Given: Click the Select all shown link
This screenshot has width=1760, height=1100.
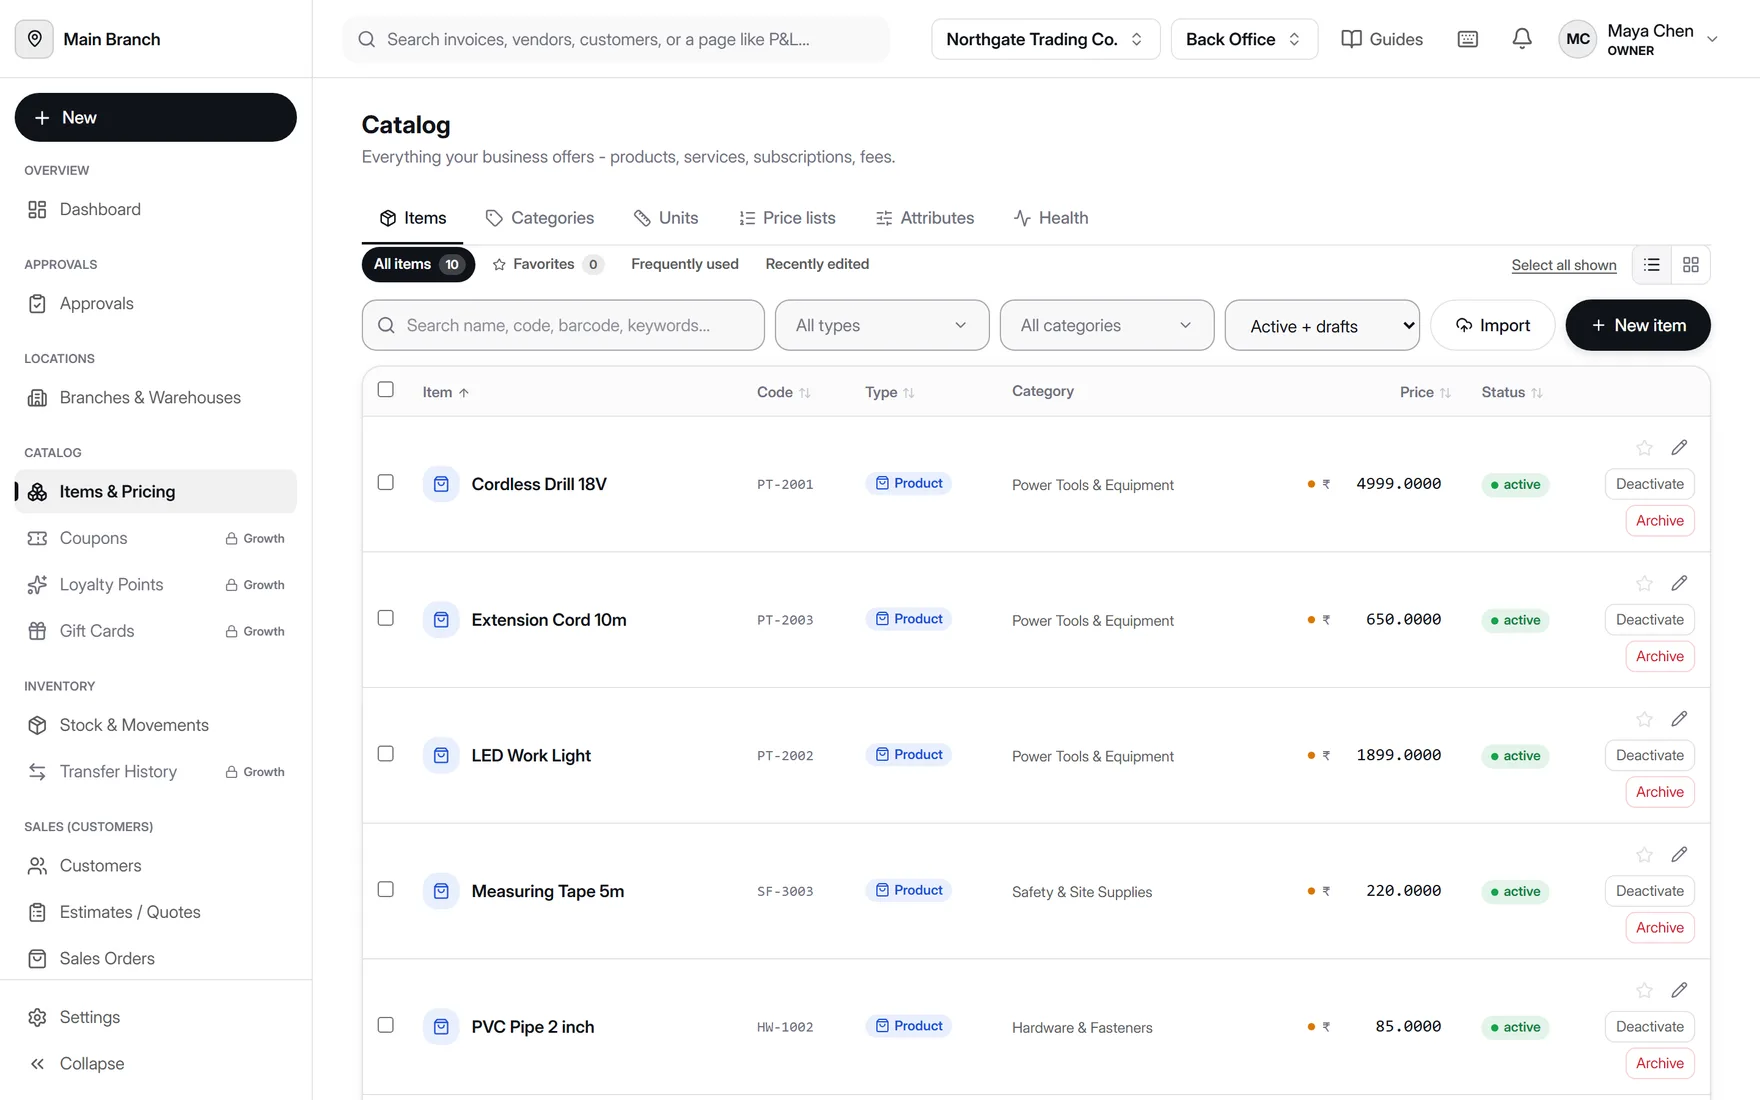Looking at the screenshot, I should pyautogui.click(x=1564, y=265).
